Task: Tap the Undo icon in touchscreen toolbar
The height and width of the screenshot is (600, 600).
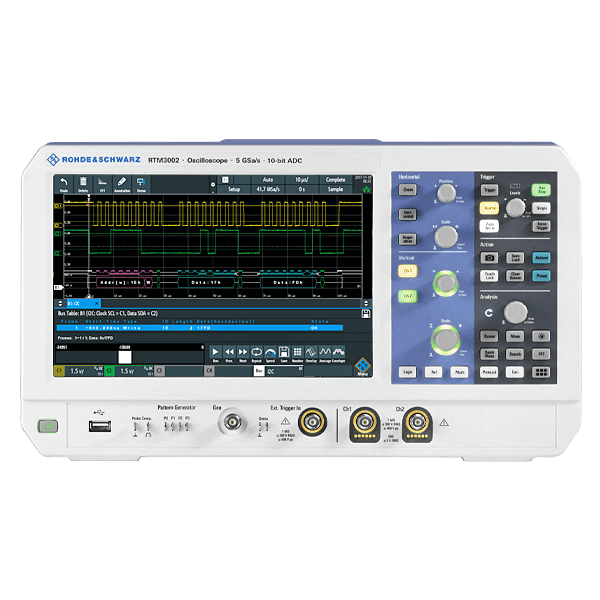Action: [x=64, y=184]
